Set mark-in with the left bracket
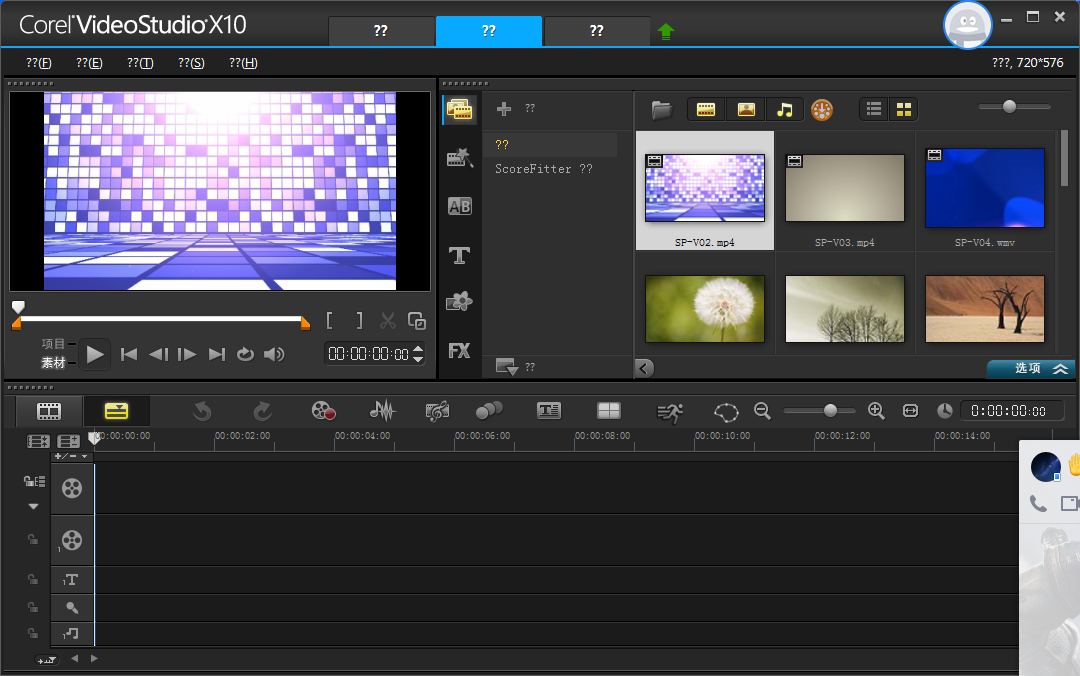The height and width of the screenshot is (676, 1080). click(330, 320)
